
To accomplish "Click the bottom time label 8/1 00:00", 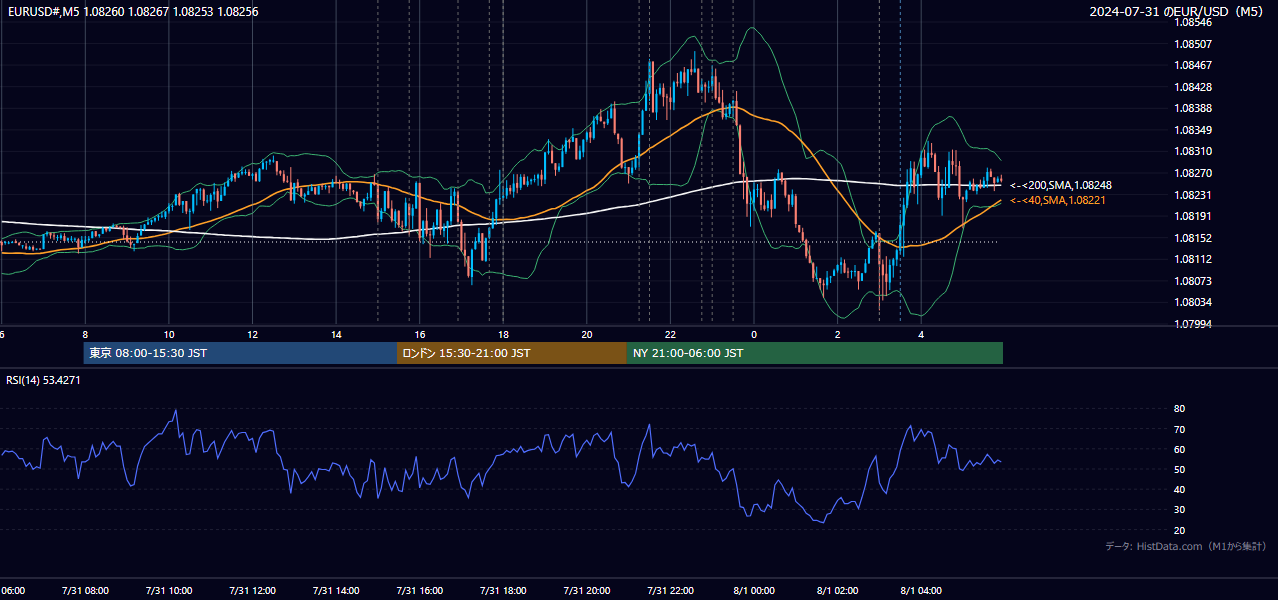I will click(754, 591).
